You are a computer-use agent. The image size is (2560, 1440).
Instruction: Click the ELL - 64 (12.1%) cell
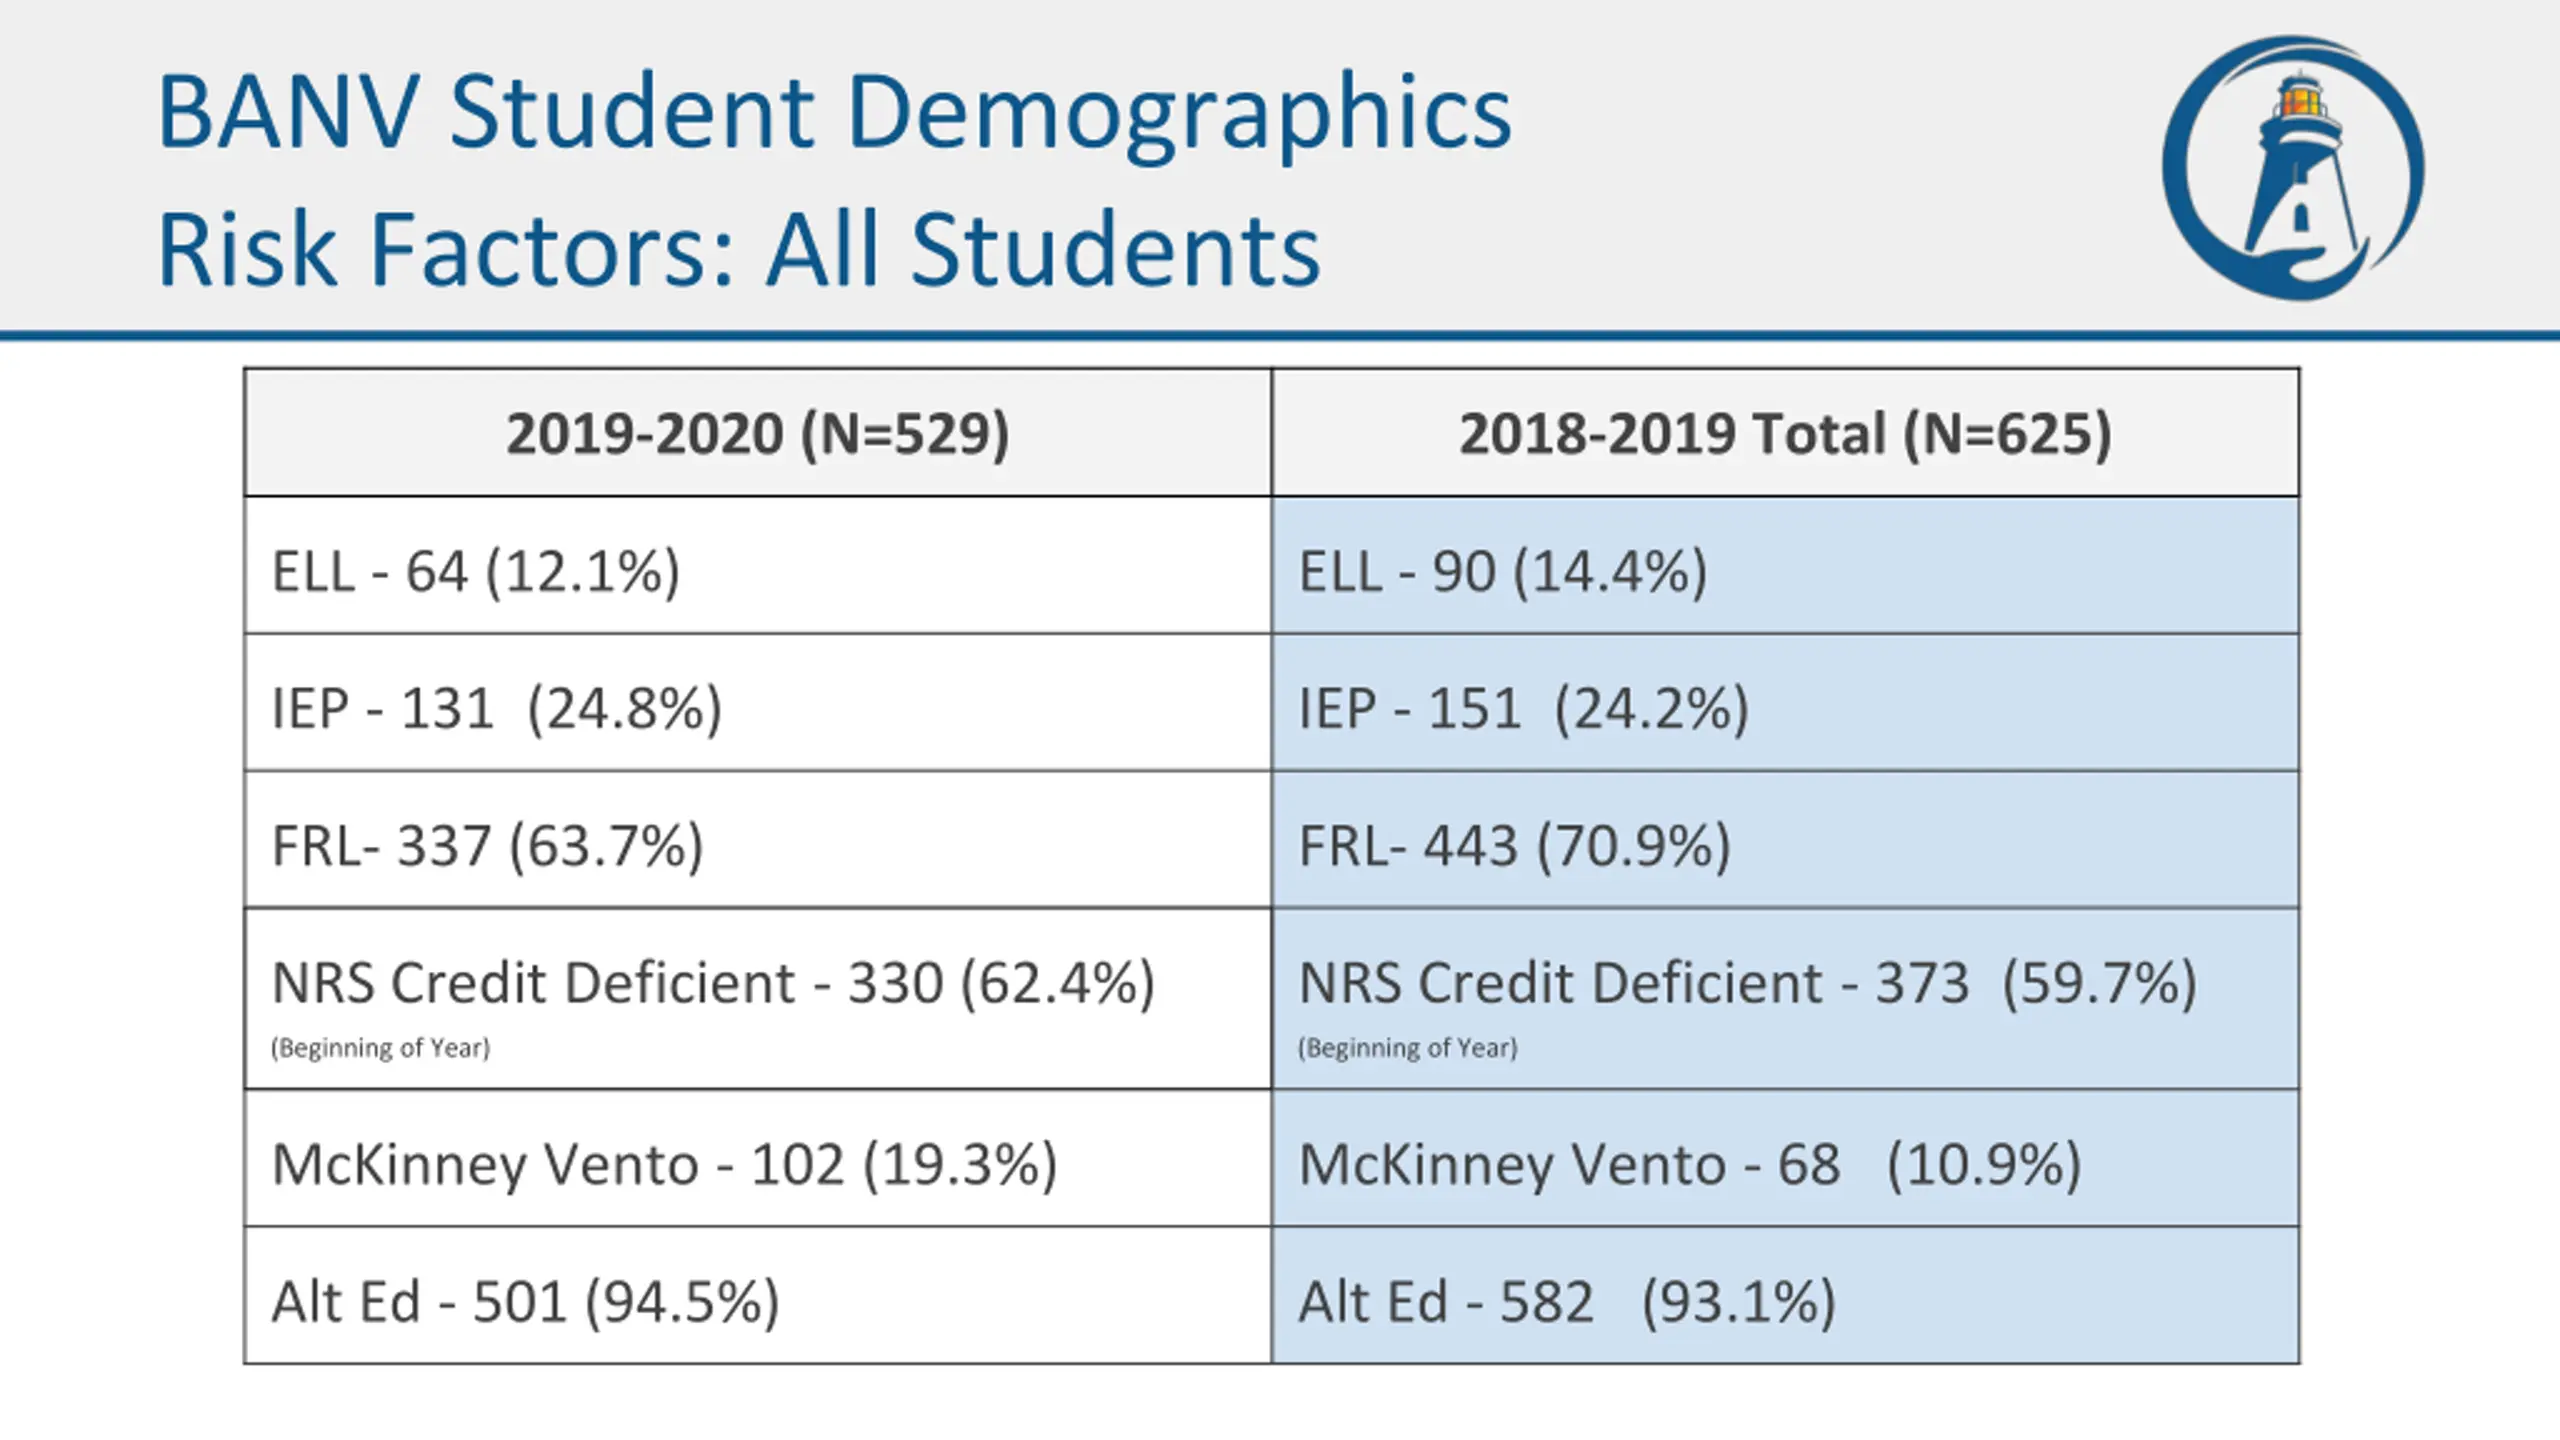[x=476, y=572]
